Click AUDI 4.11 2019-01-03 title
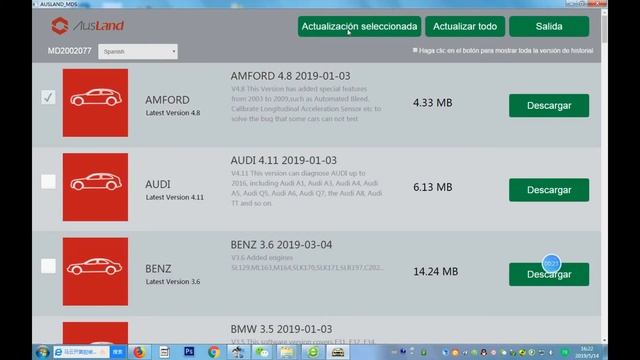Viewport: 640px width, 360px height. [x=284, y=160]
